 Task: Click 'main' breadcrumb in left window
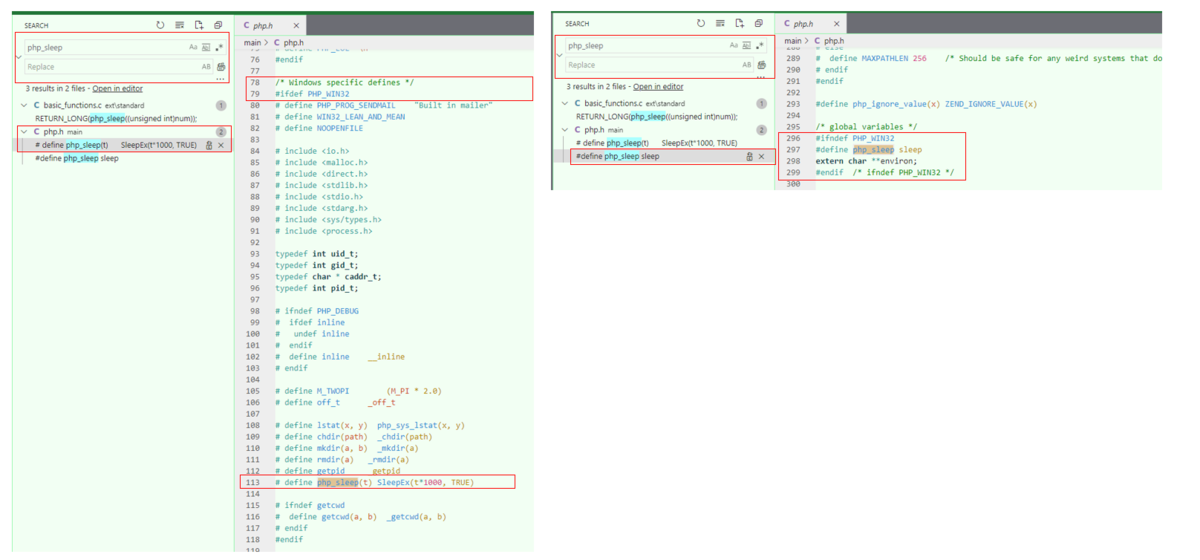click(x=252, y=43)
